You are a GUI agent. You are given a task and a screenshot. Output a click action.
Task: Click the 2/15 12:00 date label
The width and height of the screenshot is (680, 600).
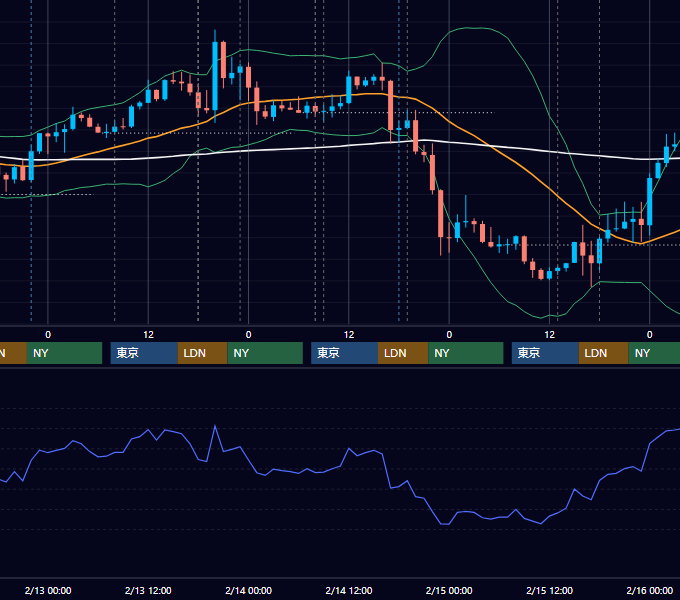(549, 590)
